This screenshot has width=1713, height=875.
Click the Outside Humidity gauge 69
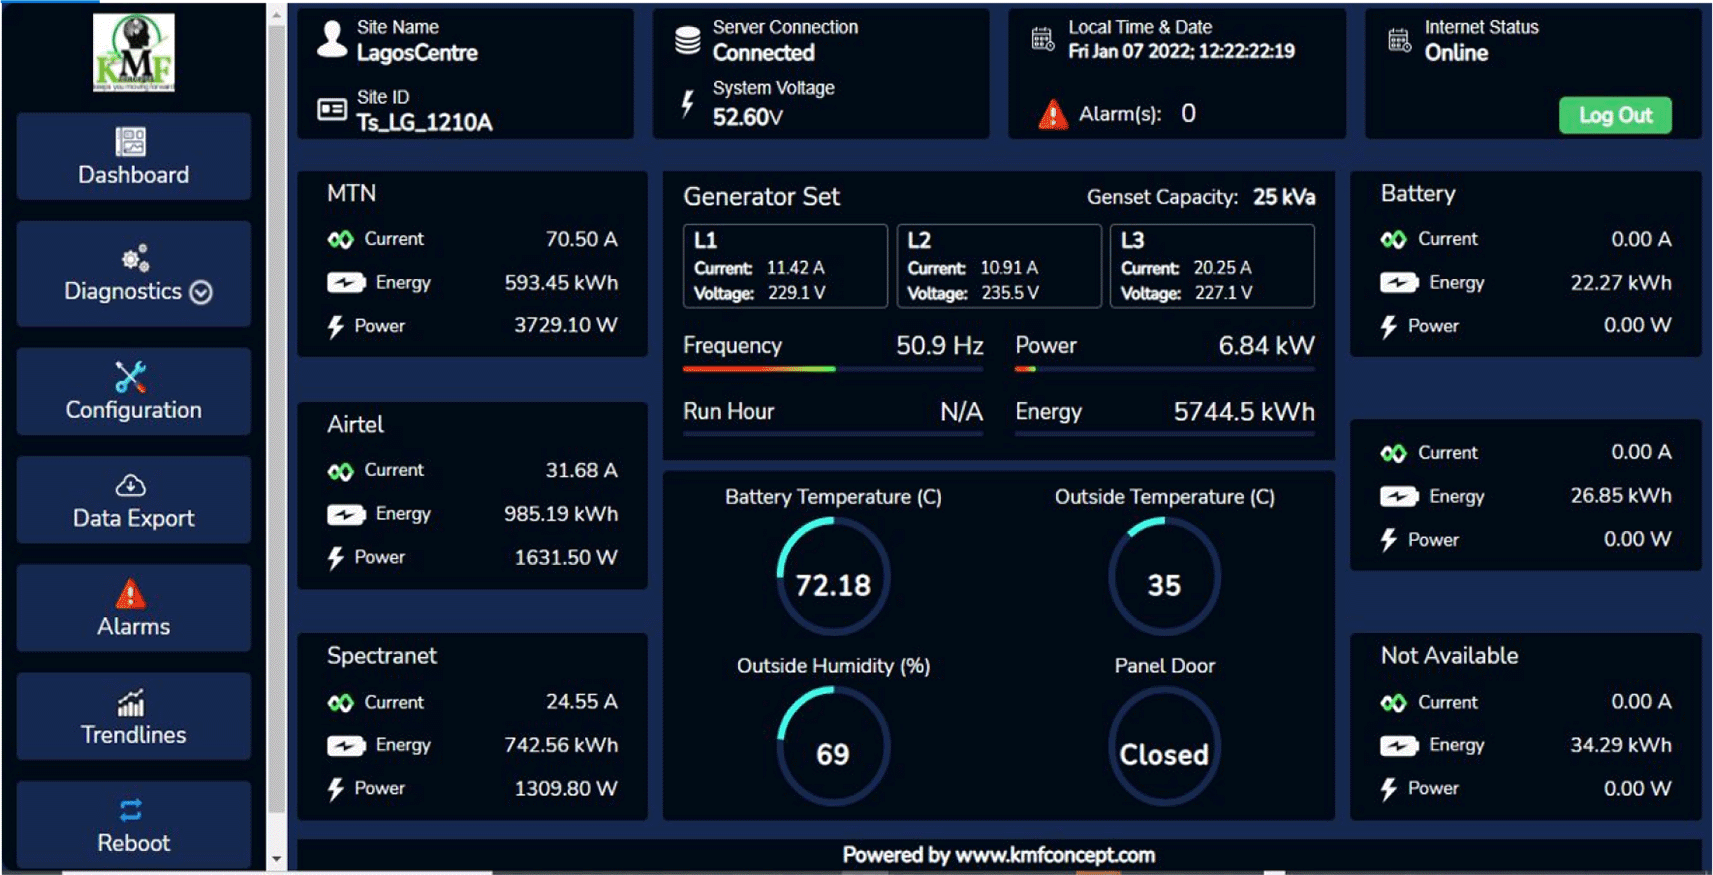click(x=833, y=745)
